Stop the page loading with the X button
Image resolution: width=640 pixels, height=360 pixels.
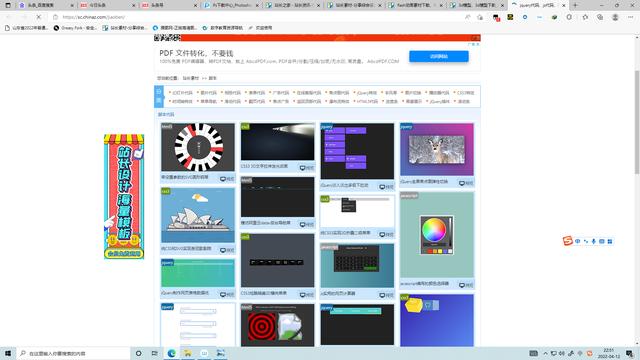[x=39, y=17]
